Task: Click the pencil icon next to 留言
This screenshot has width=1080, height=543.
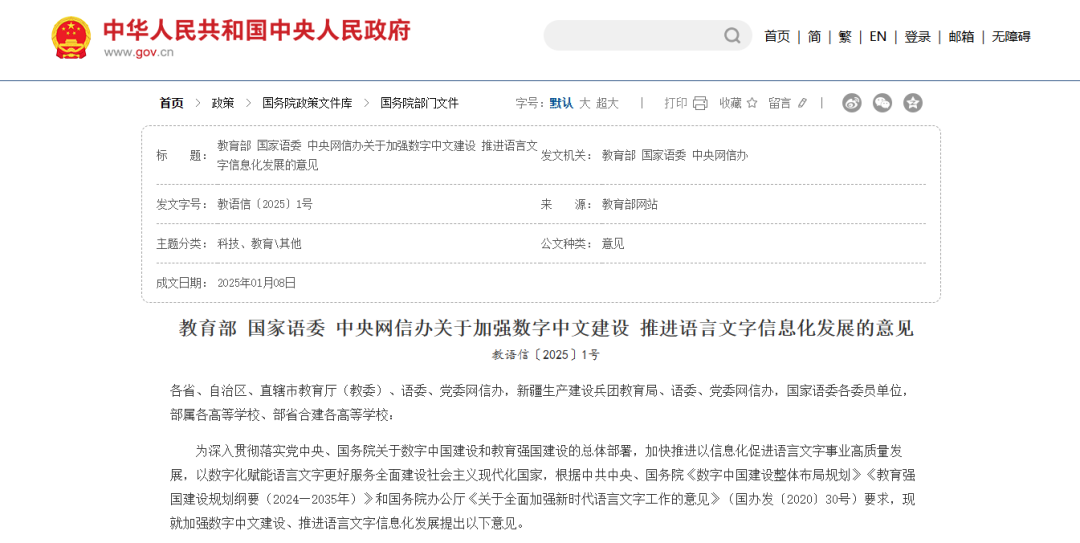Action: [802, 103]
